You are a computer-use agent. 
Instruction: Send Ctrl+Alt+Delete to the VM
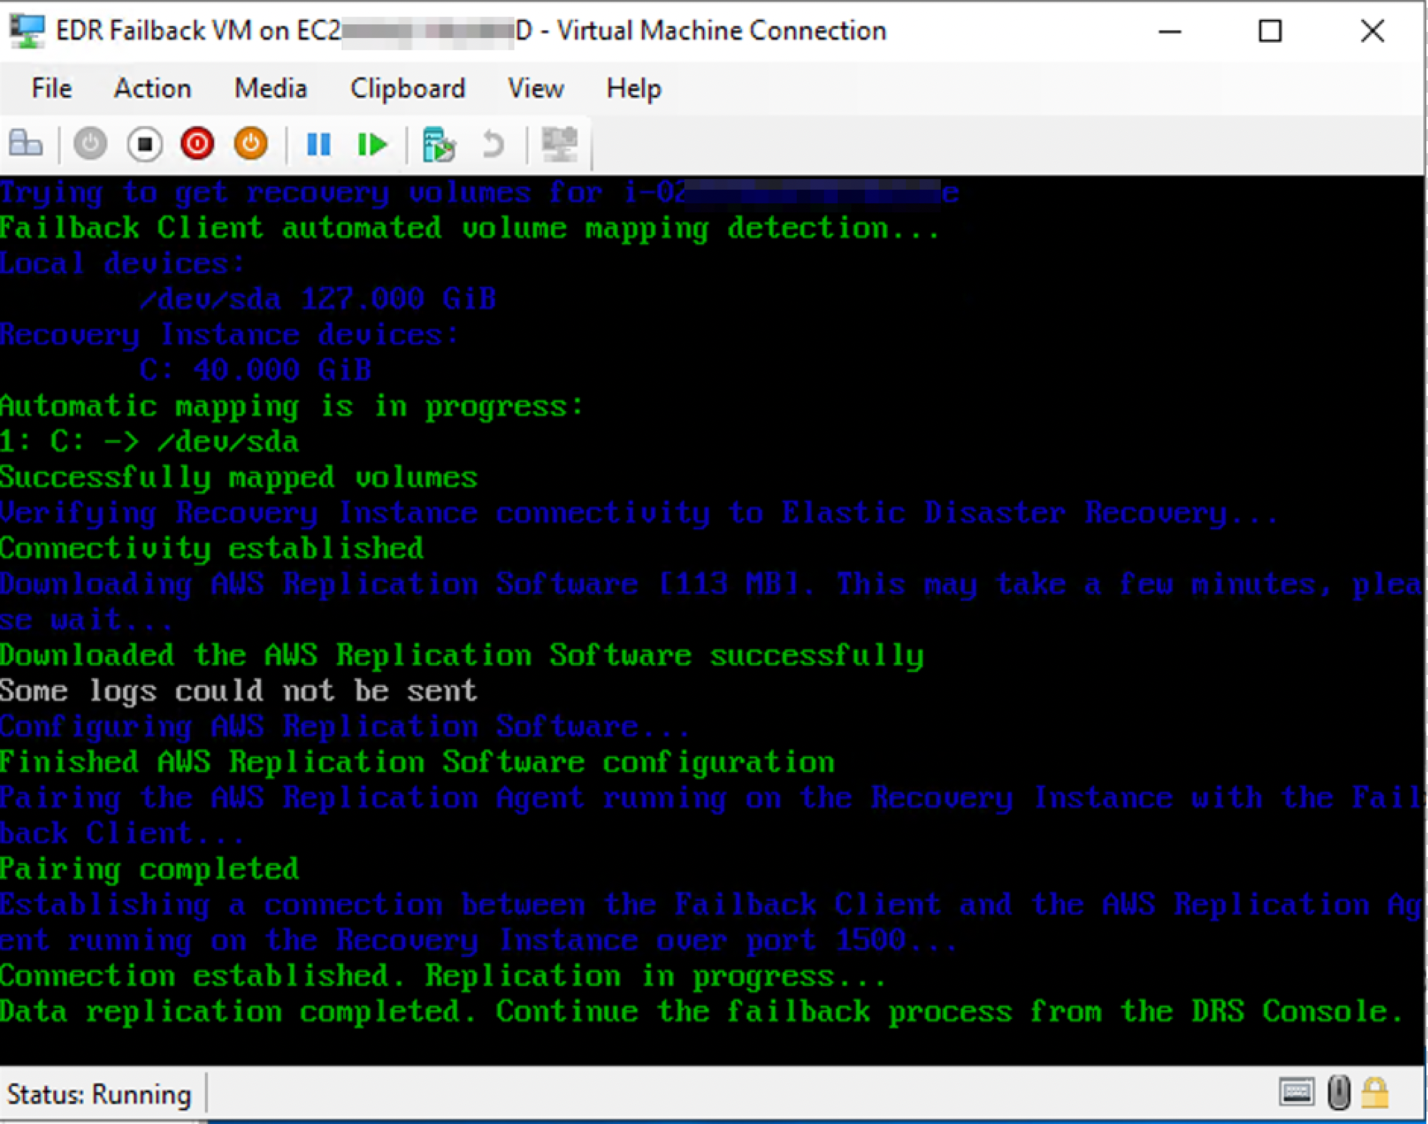click(x=26, y=144)
